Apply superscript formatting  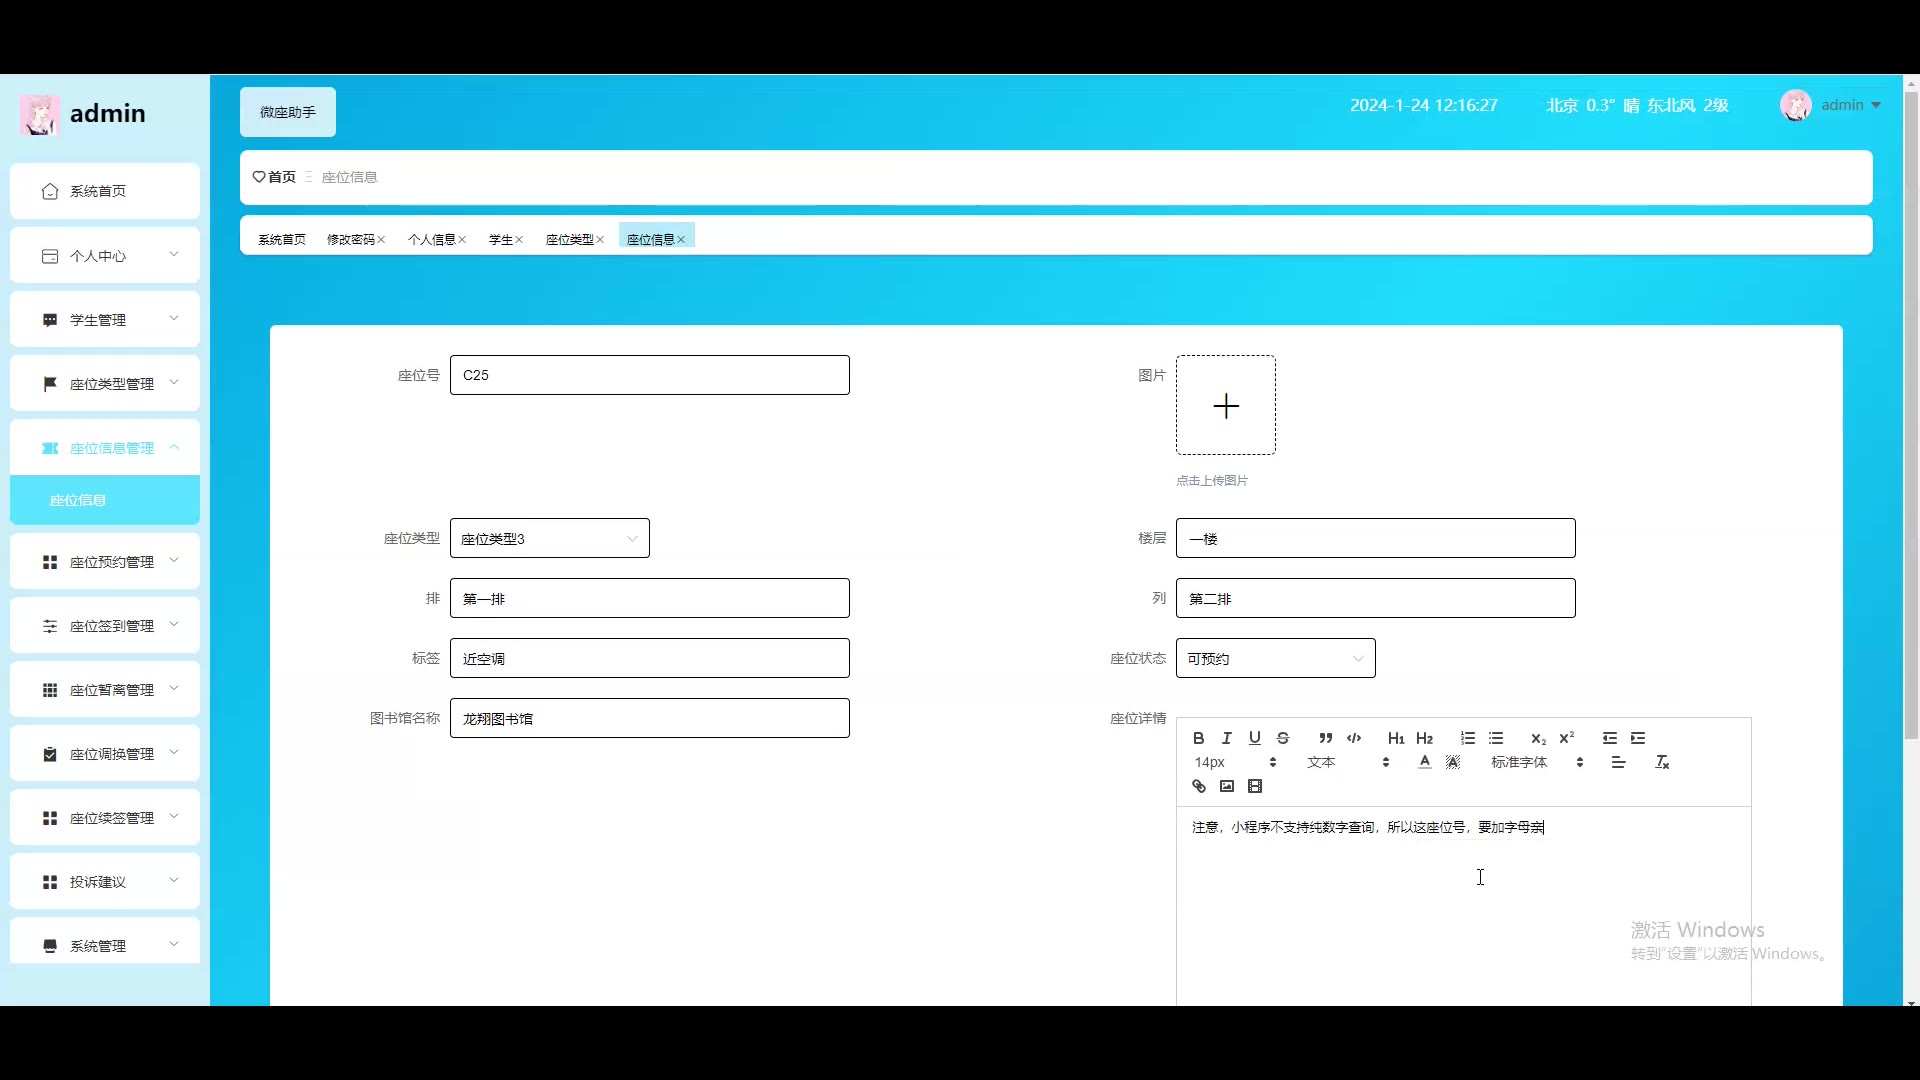[1567, 738]
